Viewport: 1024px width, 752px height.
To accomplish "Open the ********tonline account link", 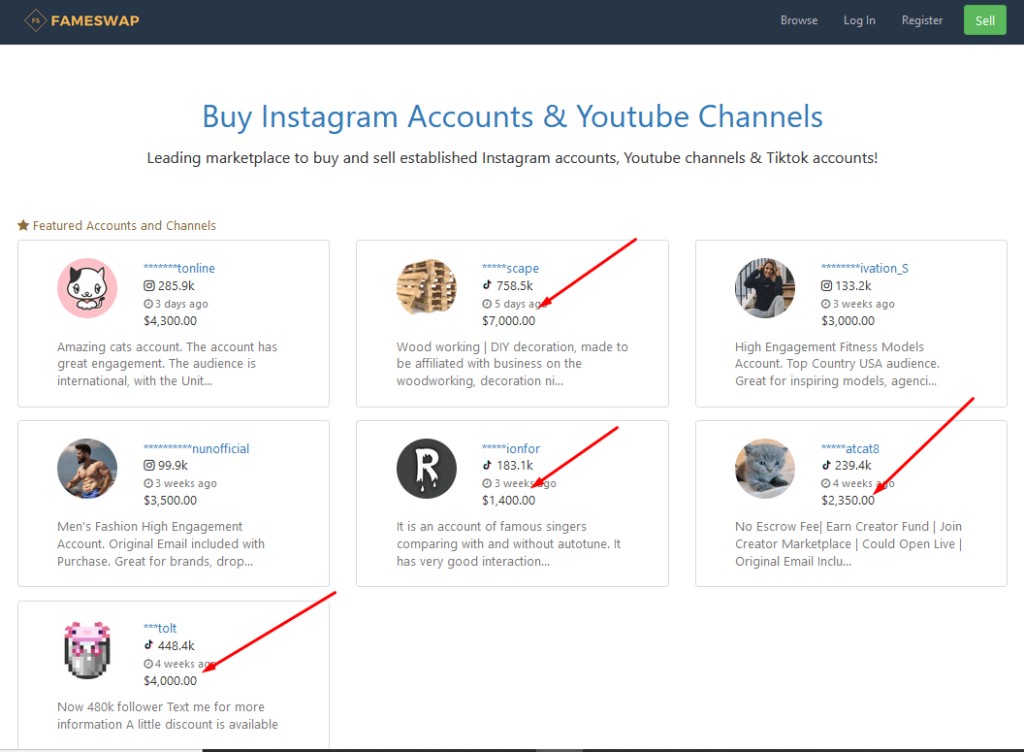I will tap(179, 268).
